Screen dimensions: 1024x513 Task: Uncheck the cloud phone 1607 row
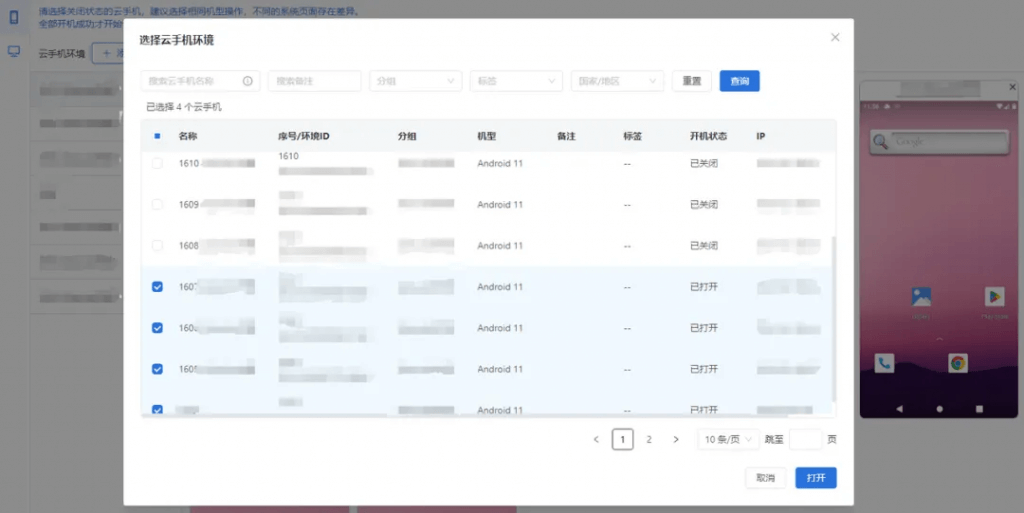(157, 287)
